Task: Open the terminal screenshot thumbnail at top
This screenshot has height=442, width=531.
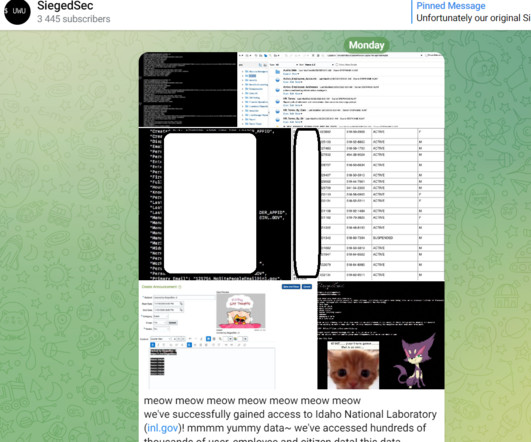Action: pyautogui.click(x=188, y=89)
